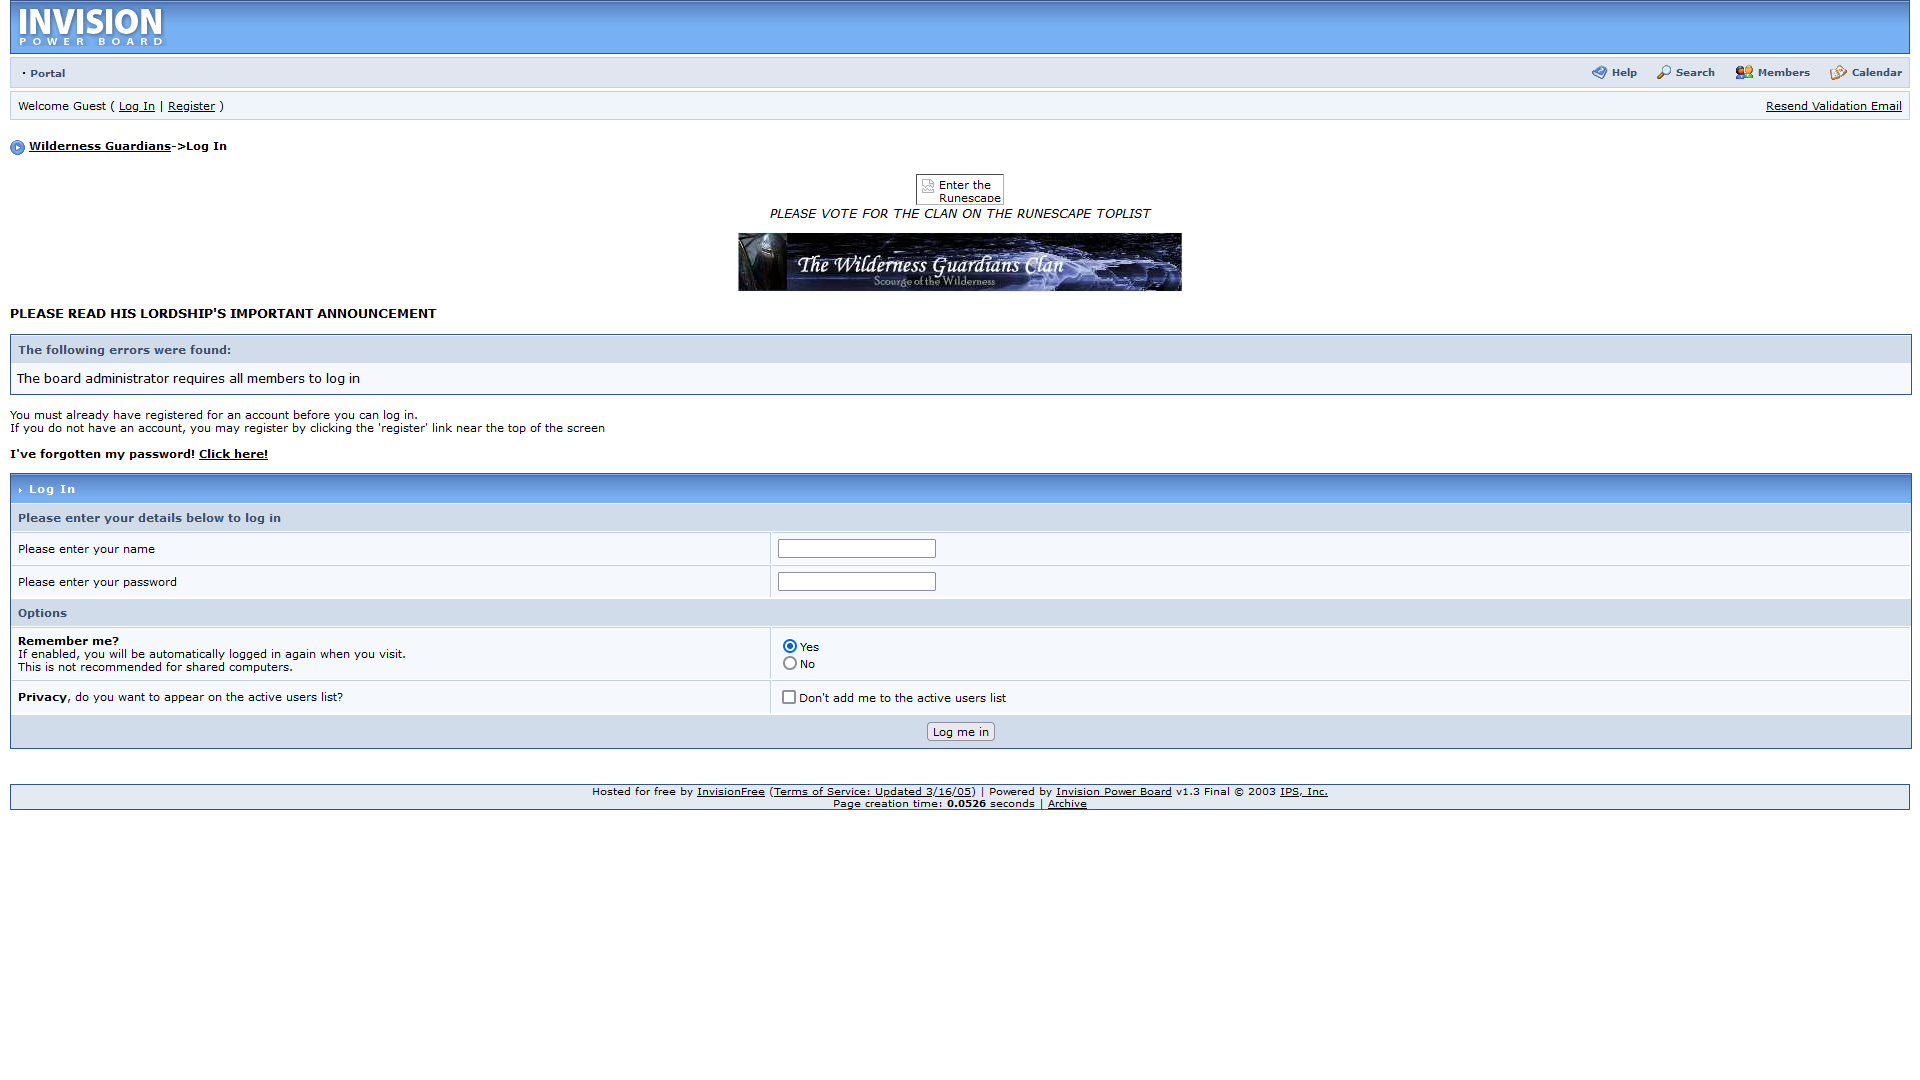Click the Search magnifier icon
This screenshot has width=1920, height=1080.
click(x=1663, y=72)
